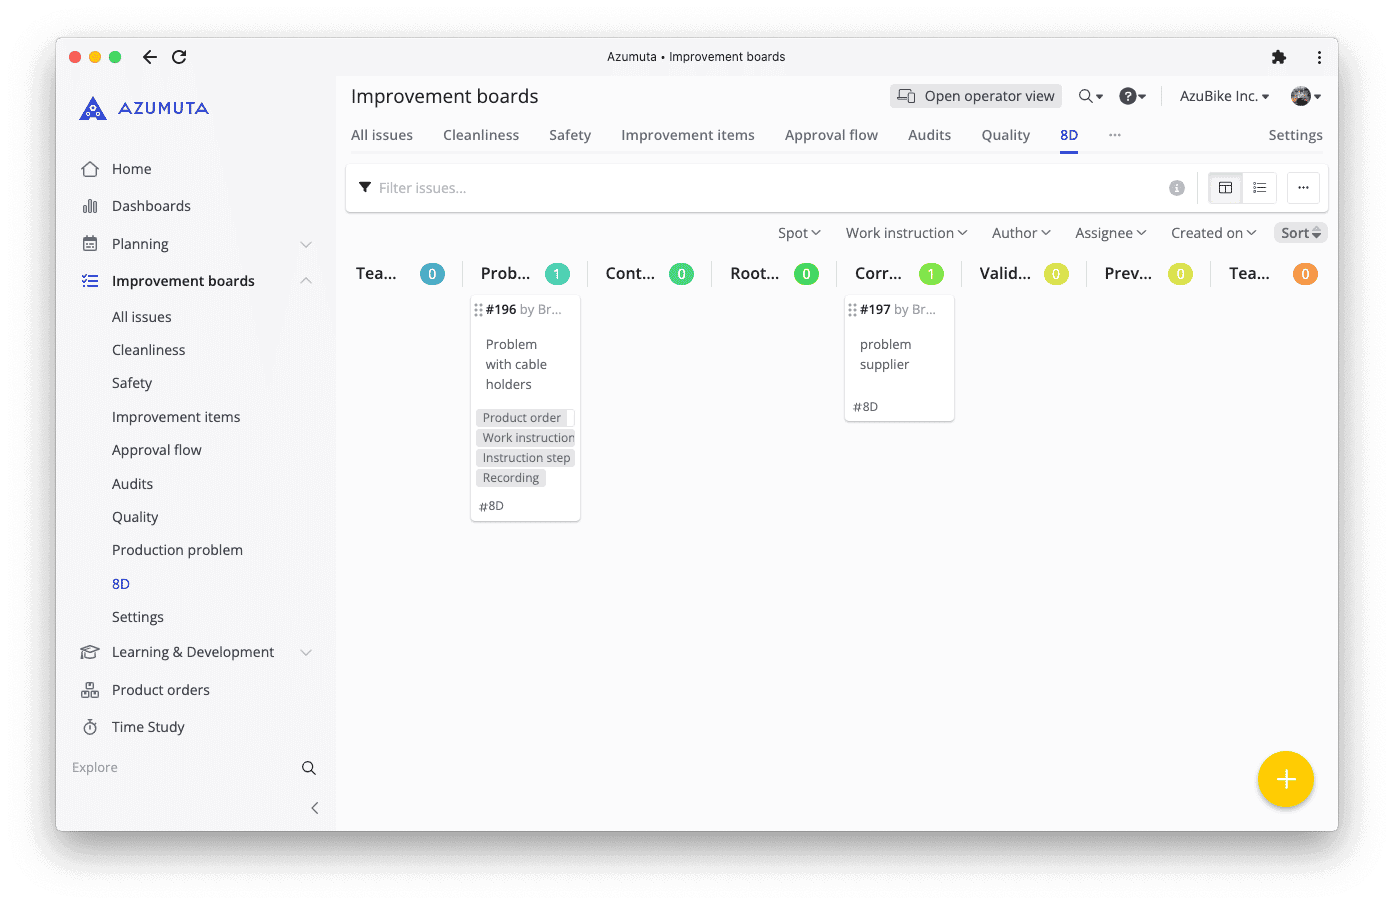Viewport: 1394px width, 905px height.
Task: Toggle the Sort order button
Action: [x=1300, y=233]
